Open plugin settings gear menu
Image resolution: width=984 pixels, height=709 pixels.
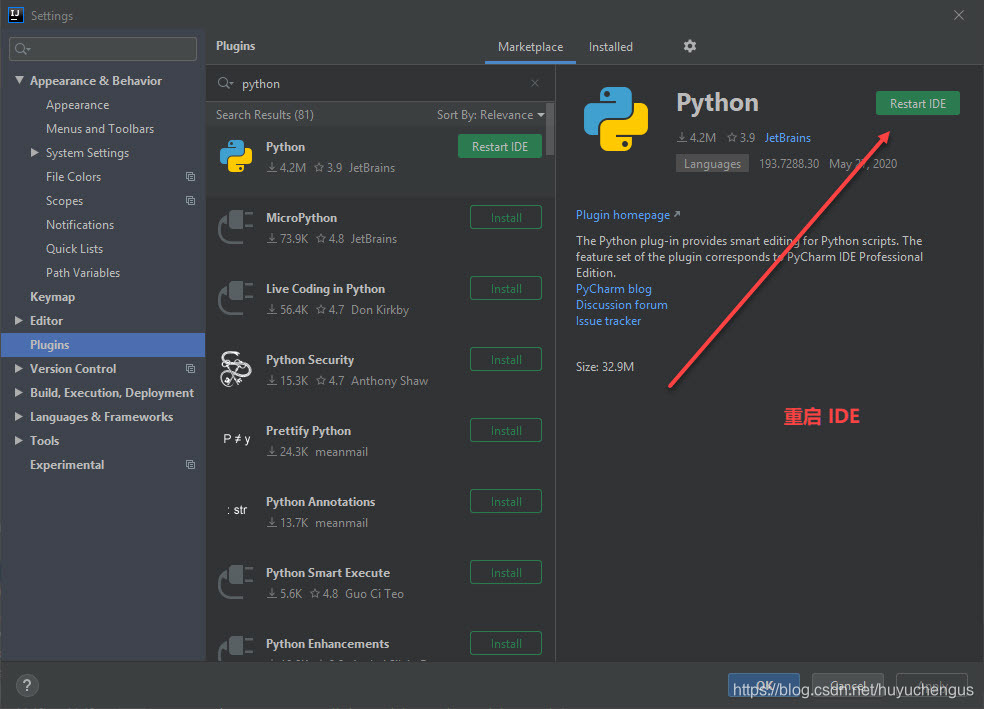point(690,46)
